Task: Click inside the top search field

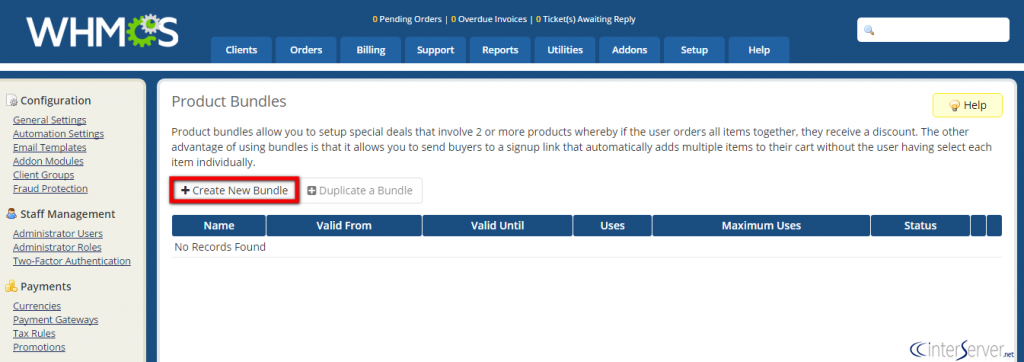Action: coord(933,30)
